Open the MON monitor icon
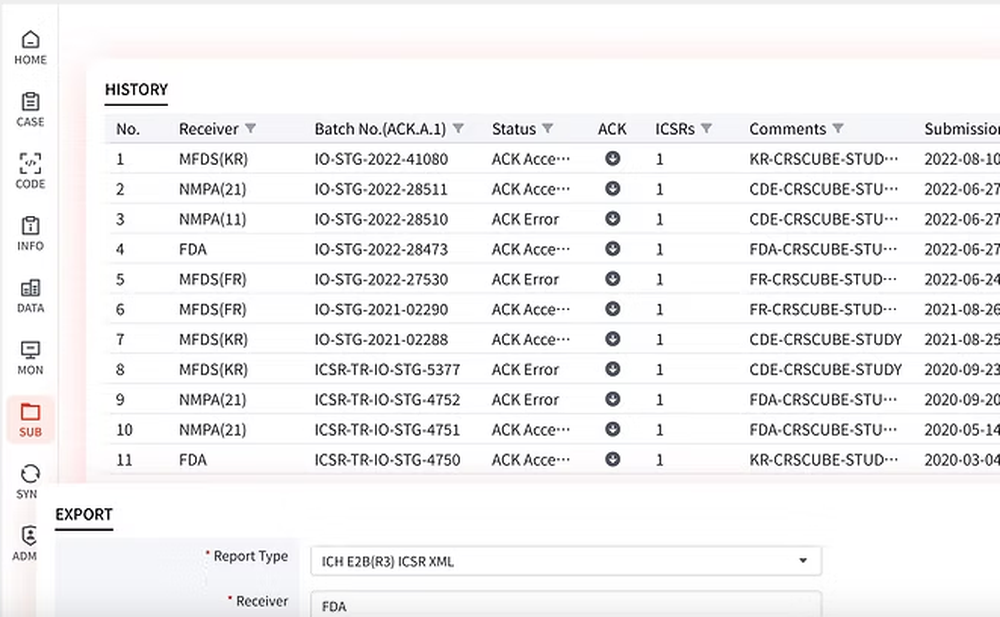This screenshot has width=1000, height=617. pos(30,357)
